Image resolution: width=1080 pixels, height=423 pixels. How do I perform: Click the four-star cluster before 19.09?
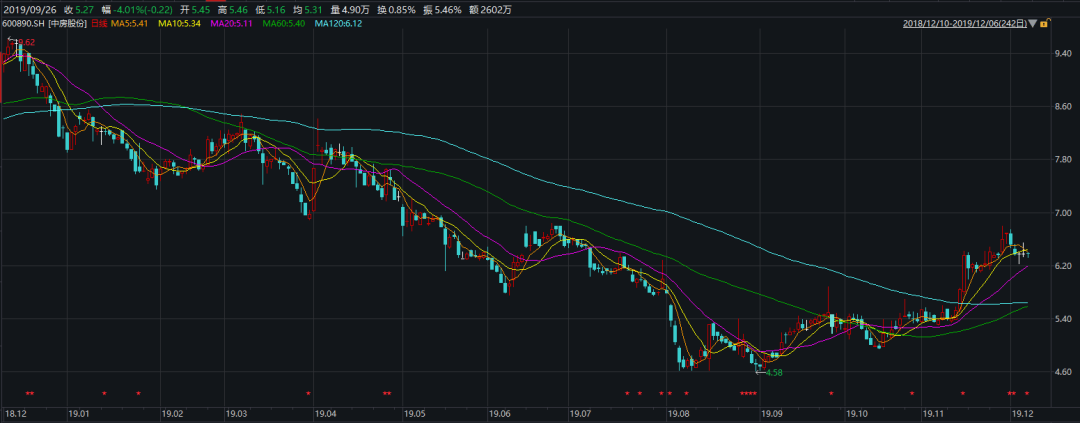pos(748,392)
